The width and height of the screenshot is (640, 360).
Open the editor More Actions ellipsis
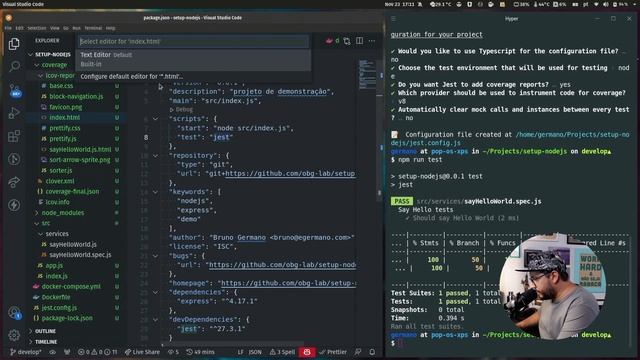[x=372, y=41]
